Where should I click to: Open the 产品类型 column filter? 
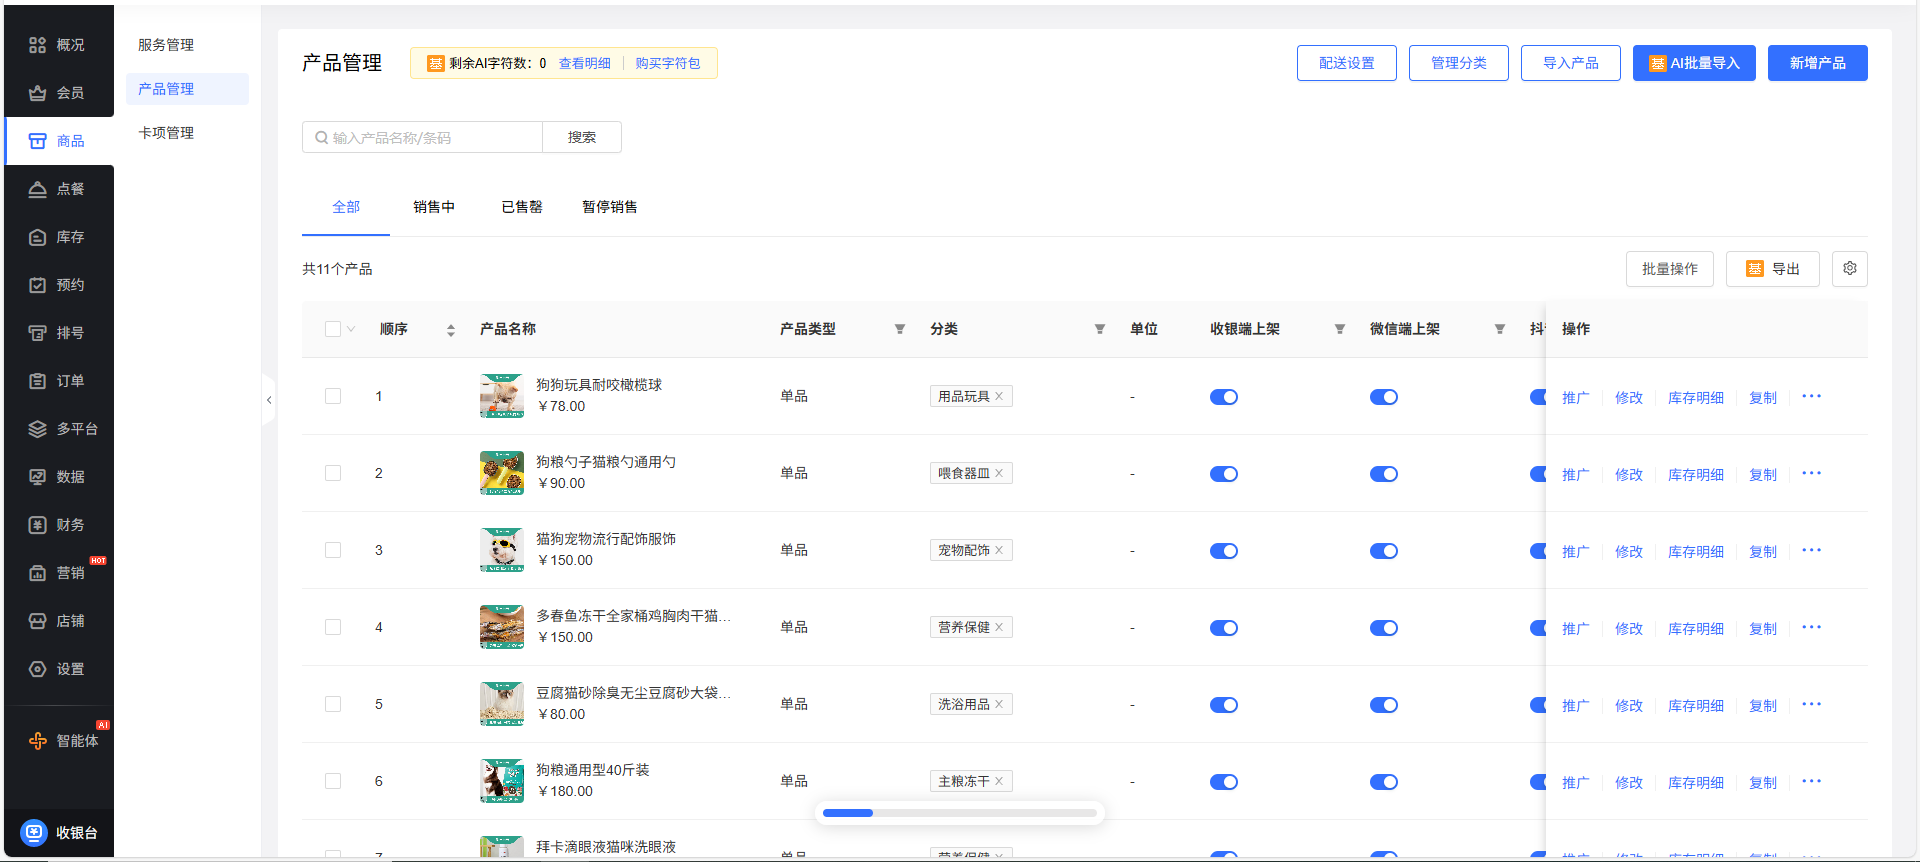[899, 329]
